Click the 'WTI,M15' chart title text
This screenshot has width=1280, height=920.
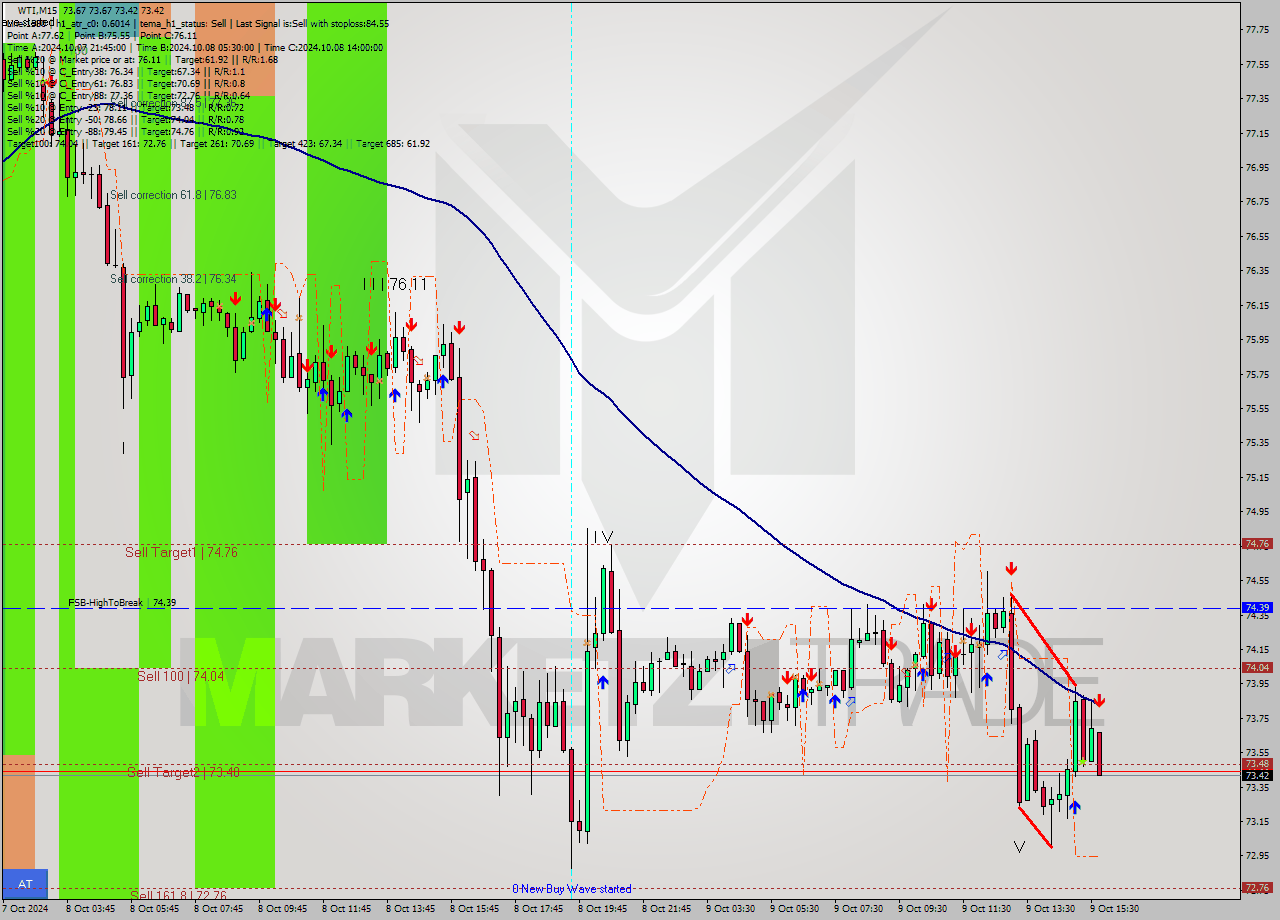click(38, 10)
